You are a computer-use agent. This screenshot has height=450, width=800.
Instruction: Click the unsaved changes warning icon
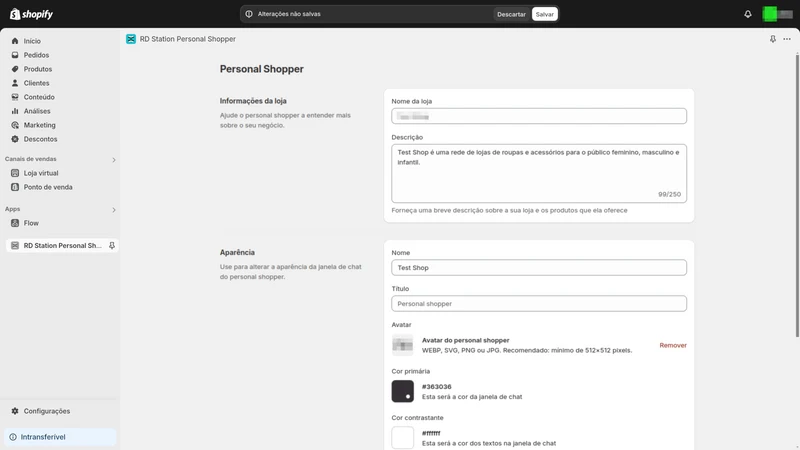click(x=249, y=14)
